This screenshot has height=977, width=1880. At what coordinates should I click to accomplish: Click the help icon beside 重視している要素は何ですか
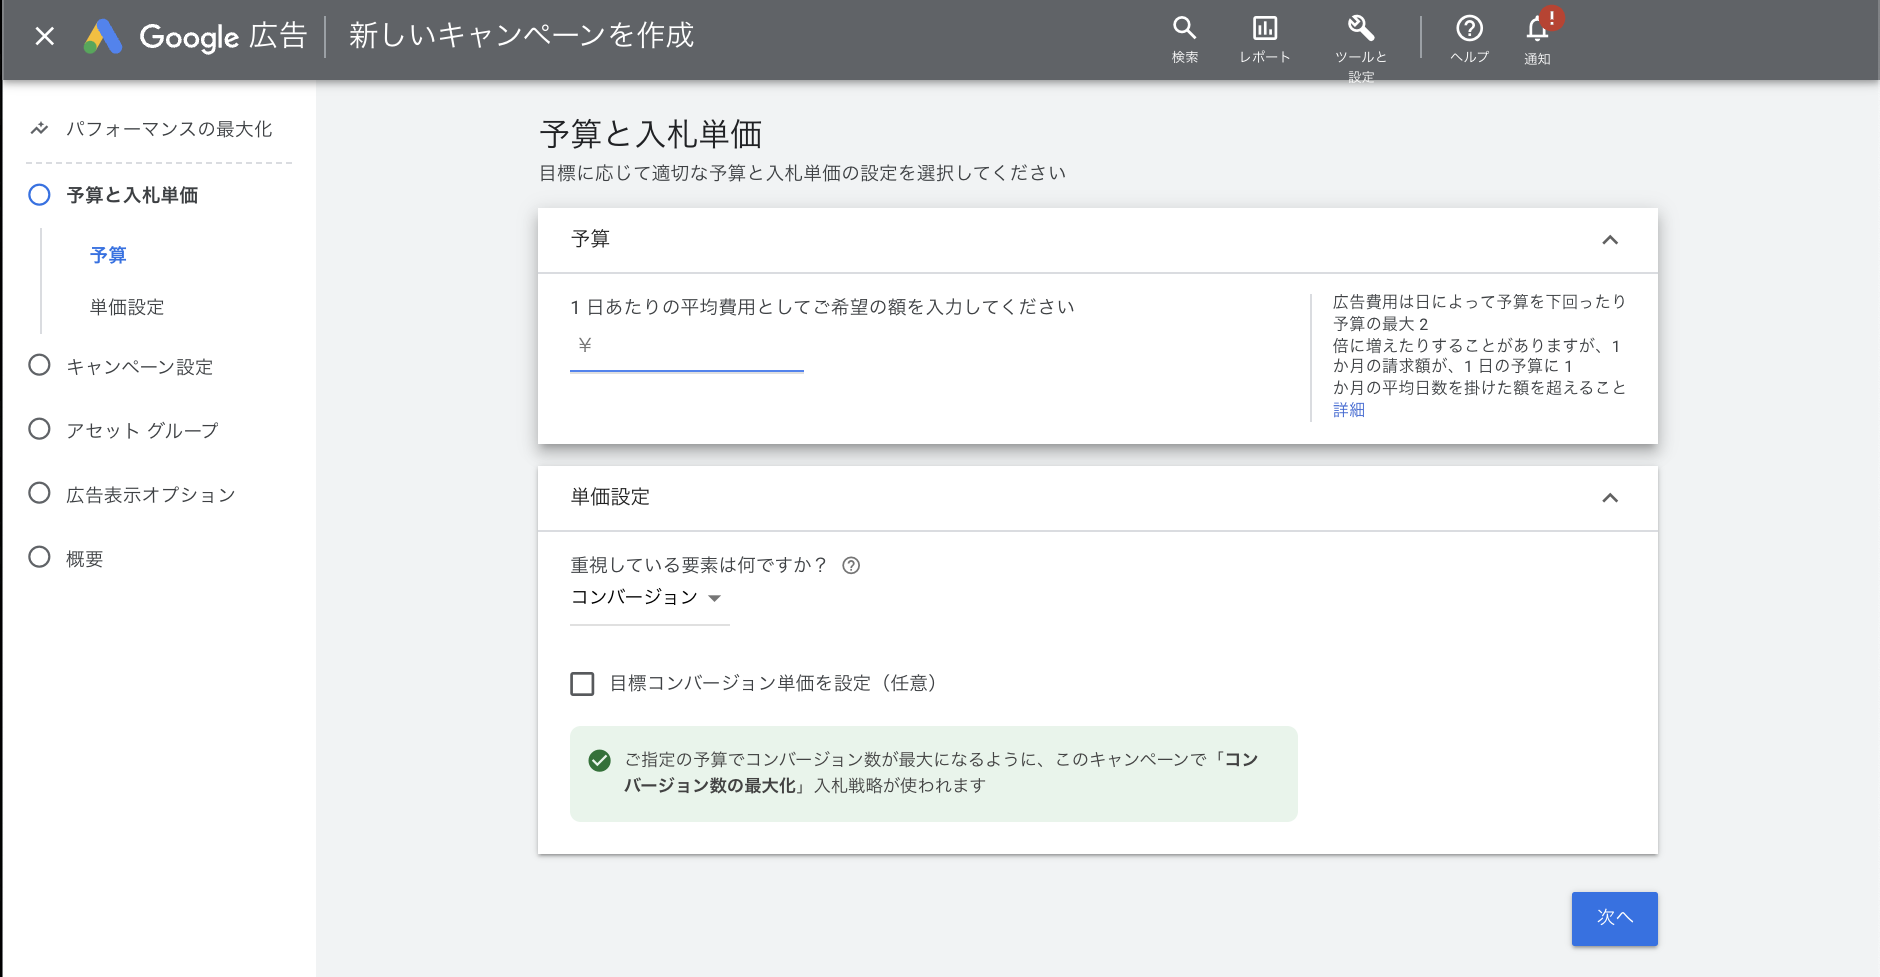click(x=851, y=566)
